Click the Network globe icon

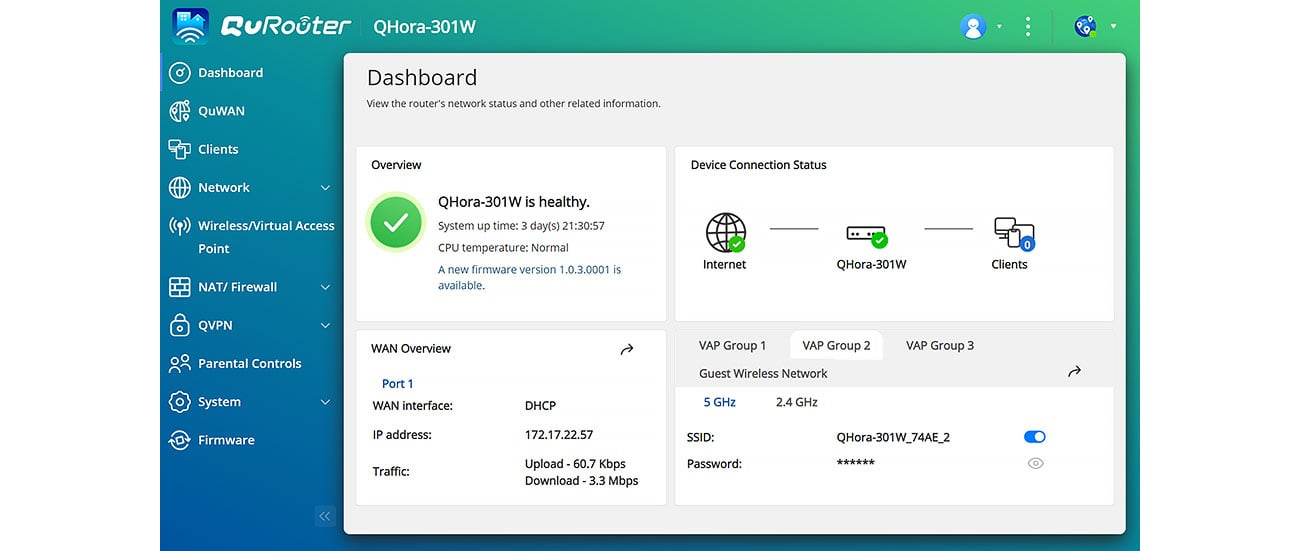coord(179,187)
